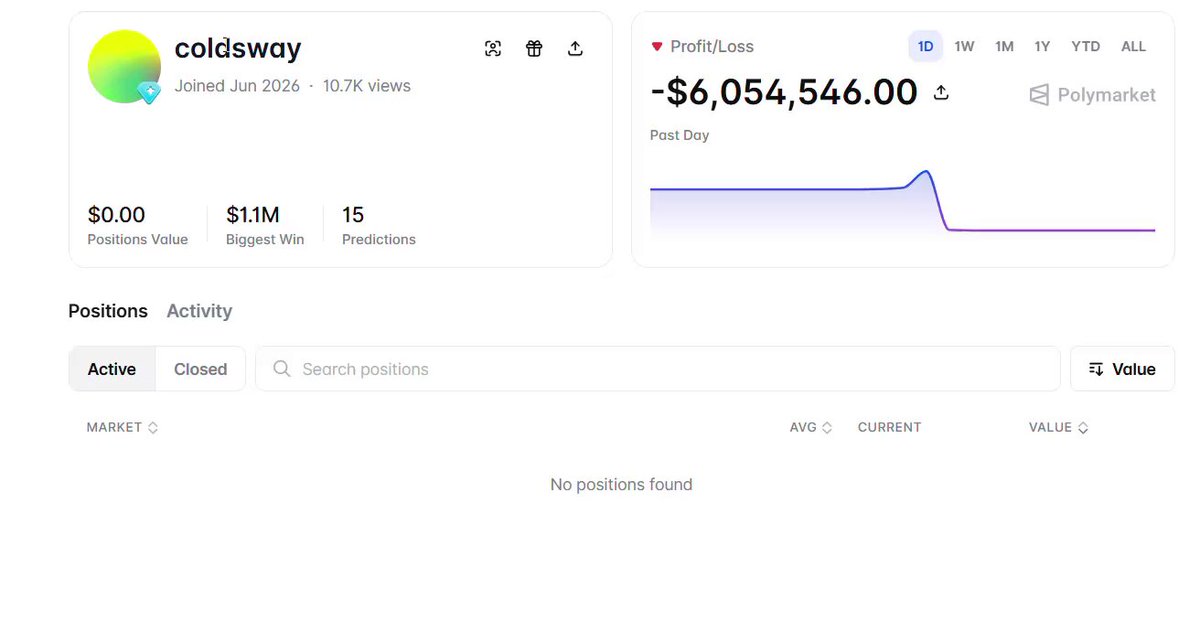
Task: Click the 'No positions found' message
Action: tap(621, 484)
